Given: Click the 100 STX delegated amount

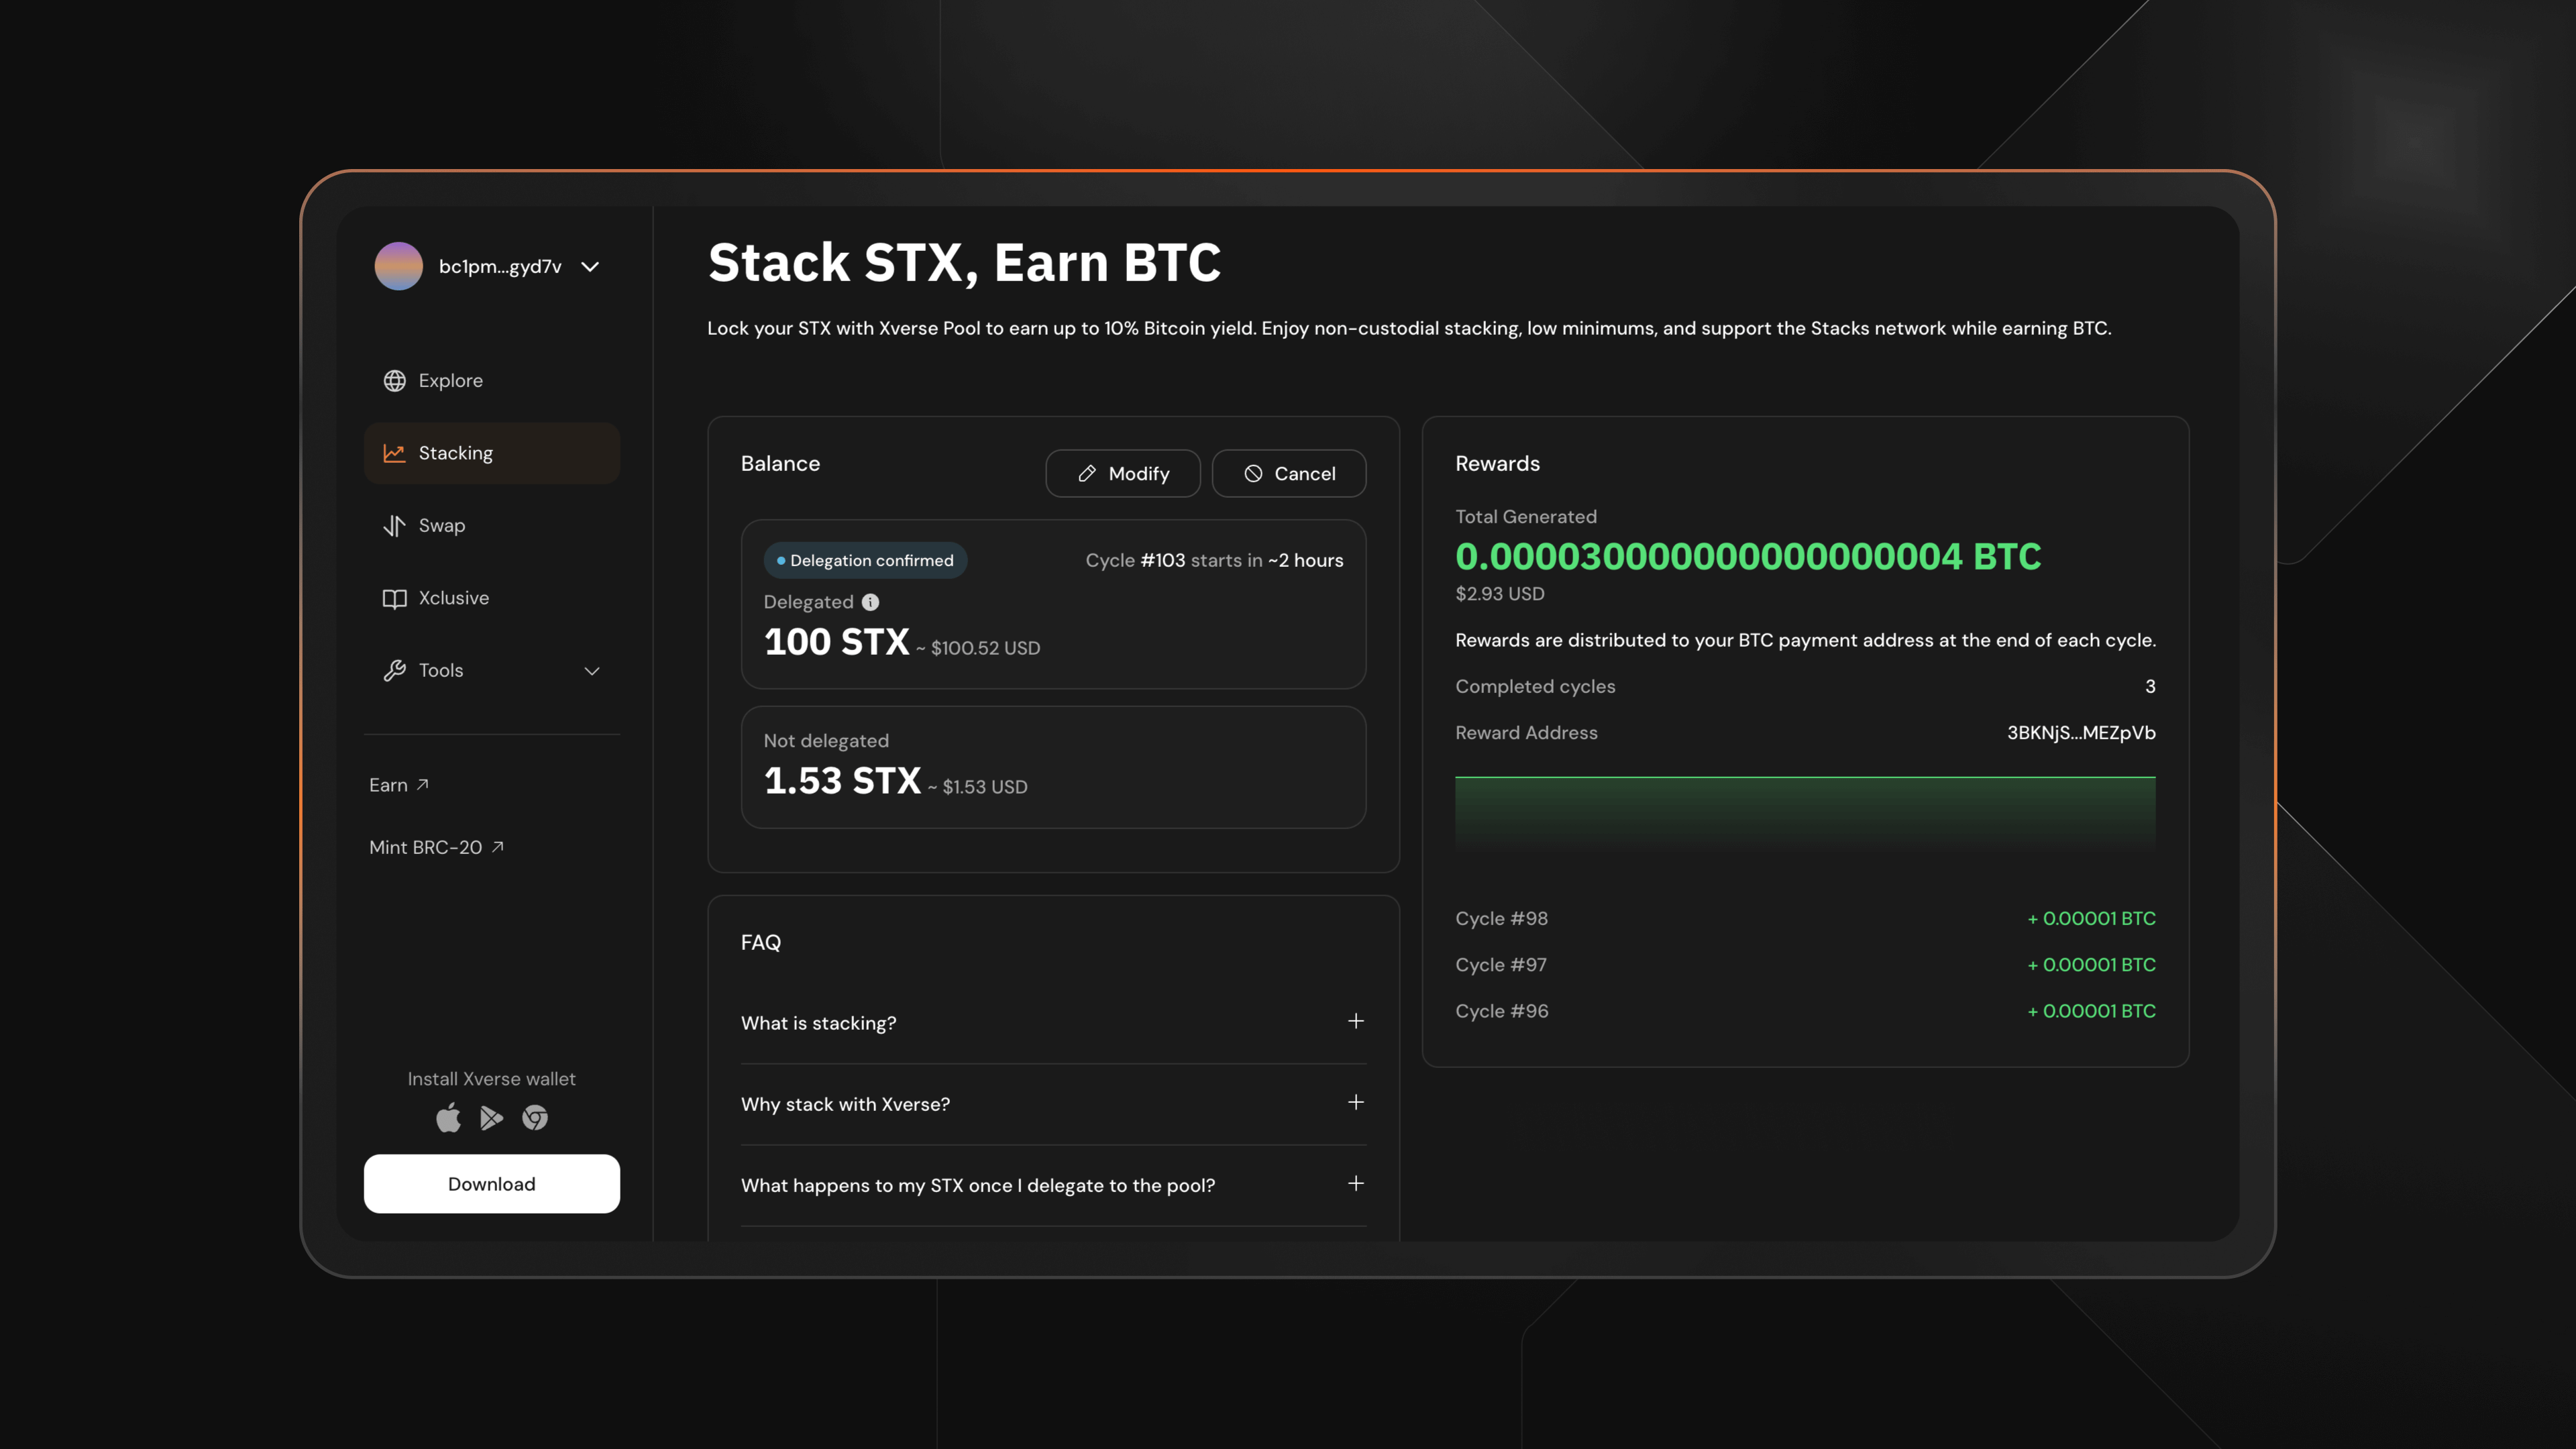Looking at the screenshot, I should click(836, 642).
